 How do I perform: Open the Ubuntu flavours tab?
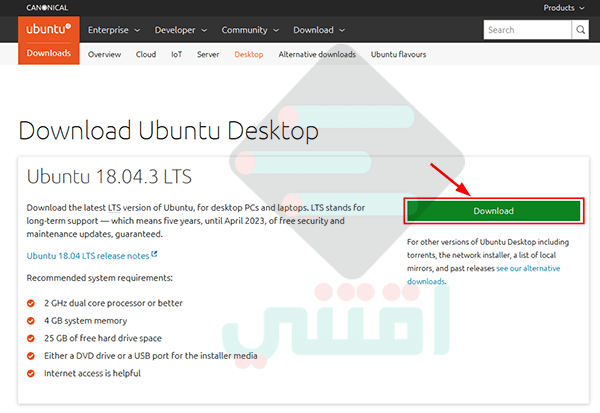(398, 54)
